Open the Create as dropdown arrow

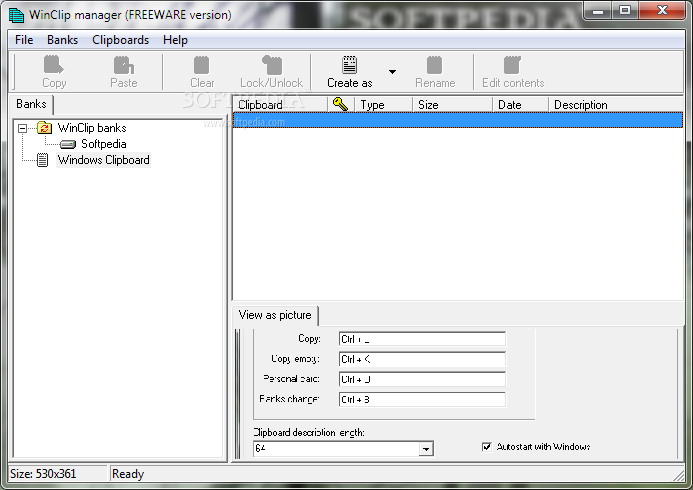coord(392,72)
